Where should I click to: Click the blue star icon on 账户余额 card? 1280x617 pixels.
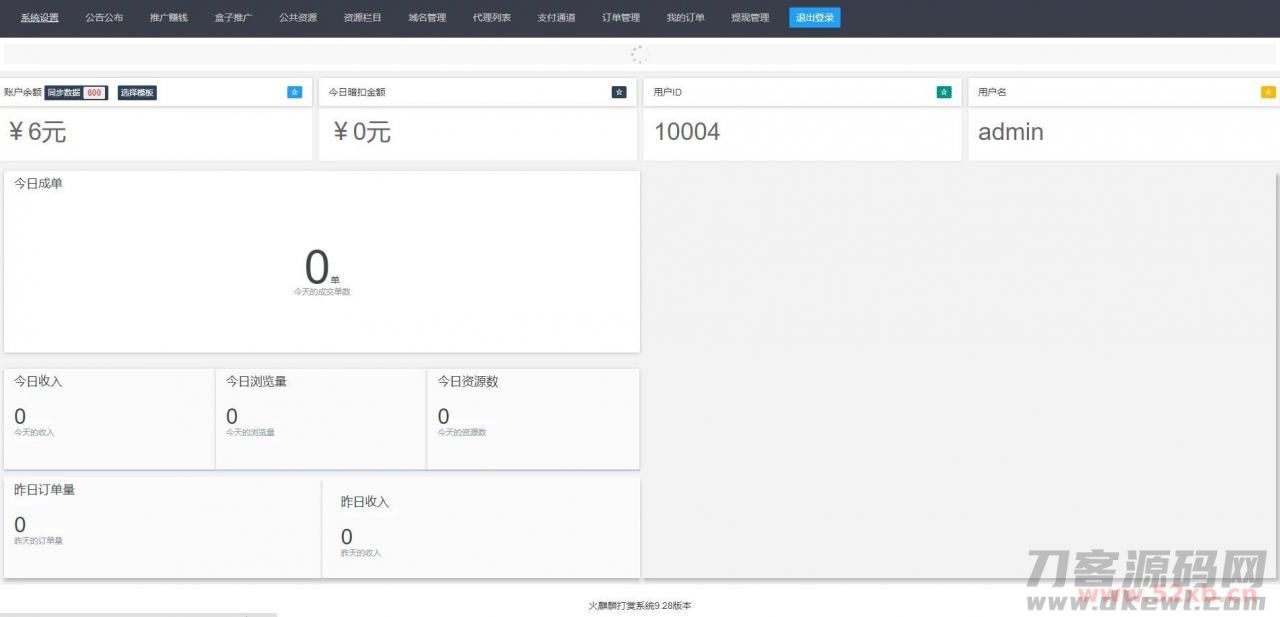coord(294,92)
